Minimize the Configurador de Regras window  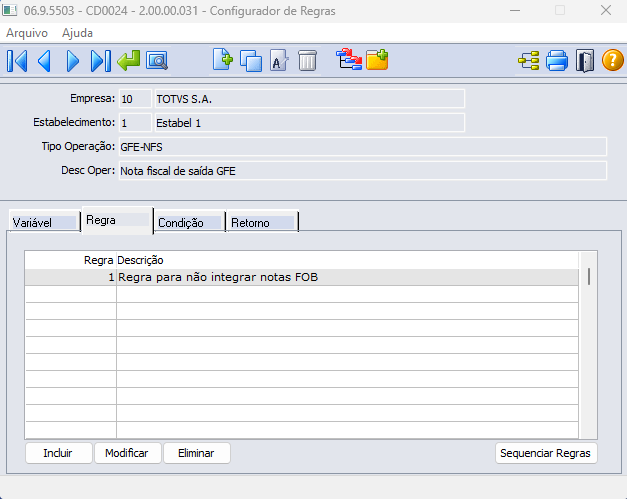515,10
